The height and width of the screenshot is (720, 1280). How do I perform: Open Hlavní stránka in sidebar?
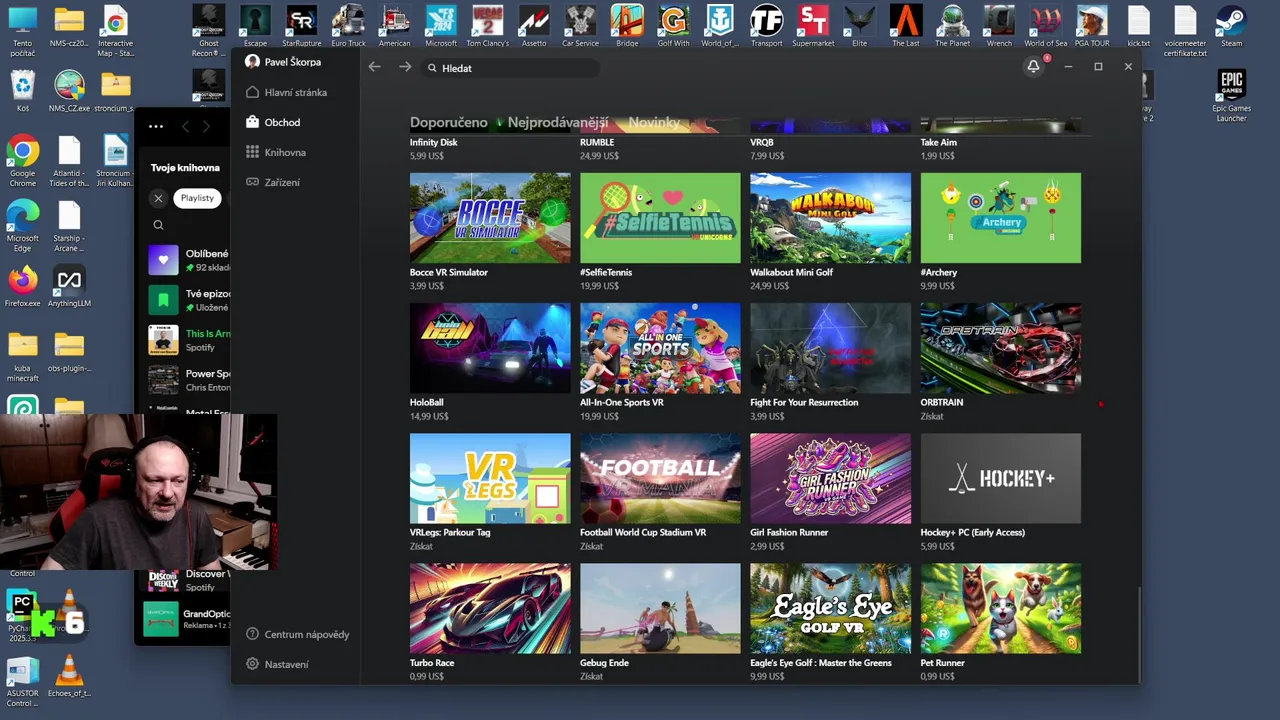286,92
